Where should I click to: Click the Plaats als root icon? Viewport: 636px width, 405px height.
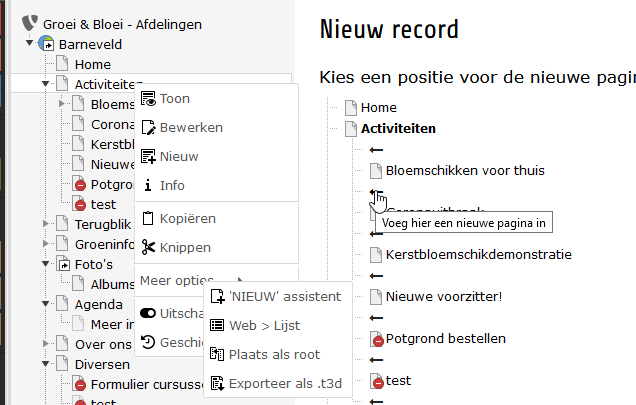click(x=218, y=353)
